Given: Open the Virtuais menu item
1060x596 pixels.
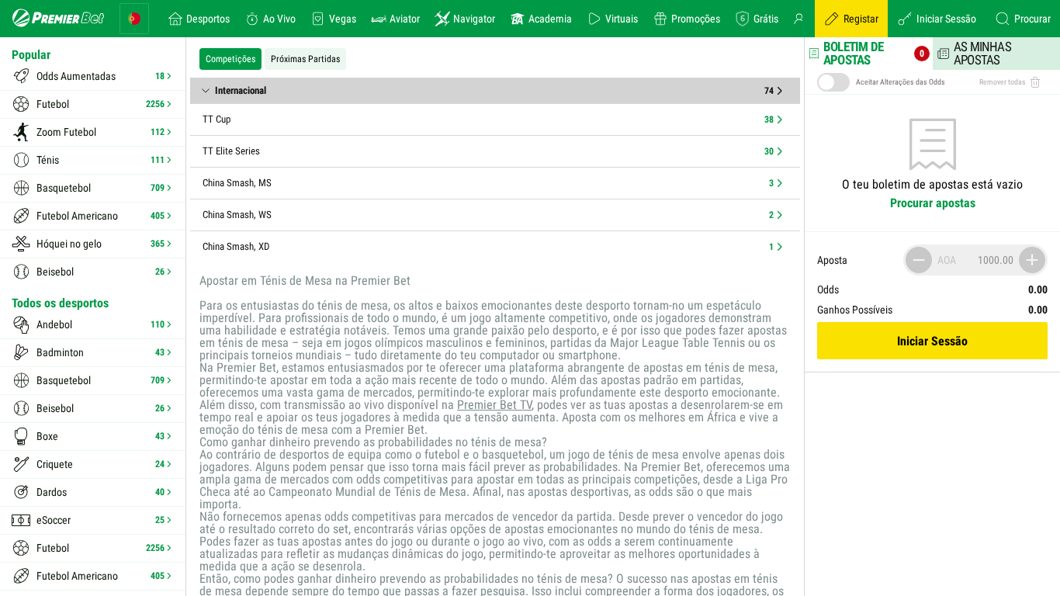Looking at the screenshot, I should [x=612, y=19].
